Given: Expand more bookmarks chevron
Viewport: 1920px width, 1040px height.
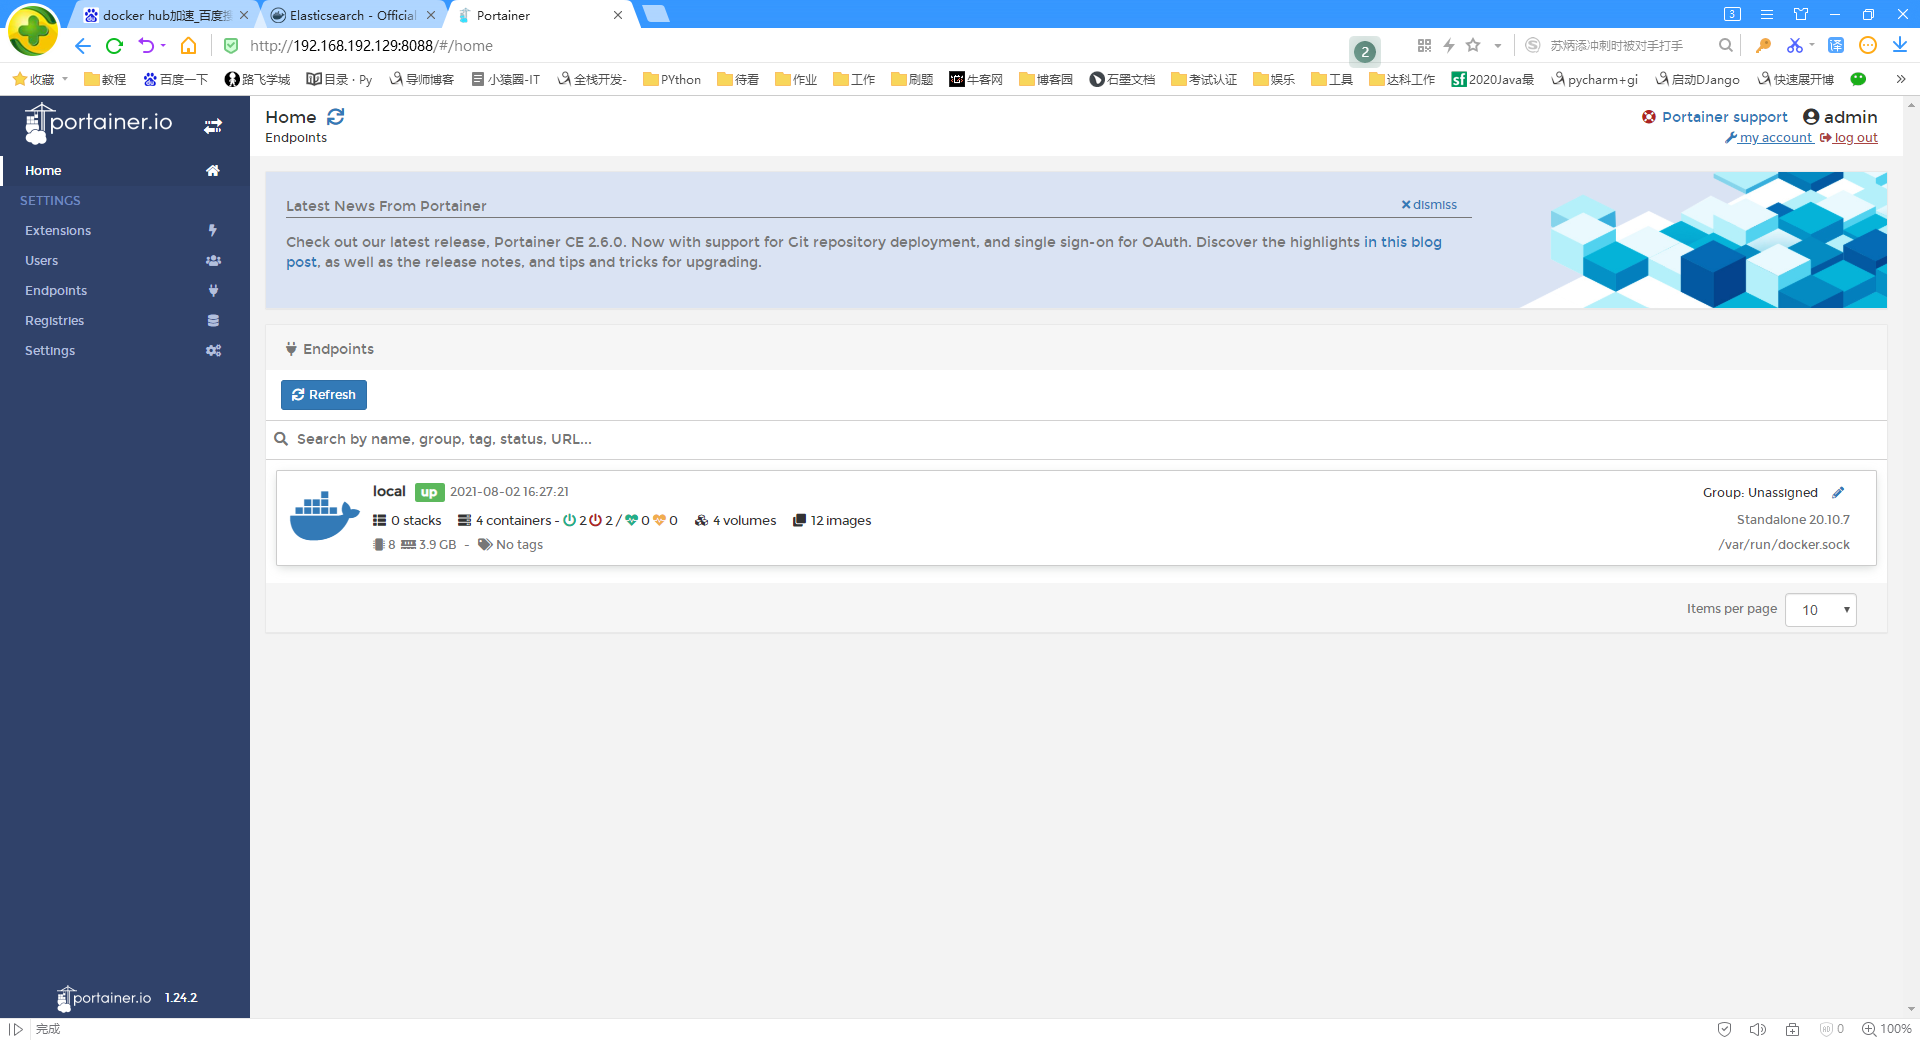Looking at the screenshot, I should tap(1900, 79).
